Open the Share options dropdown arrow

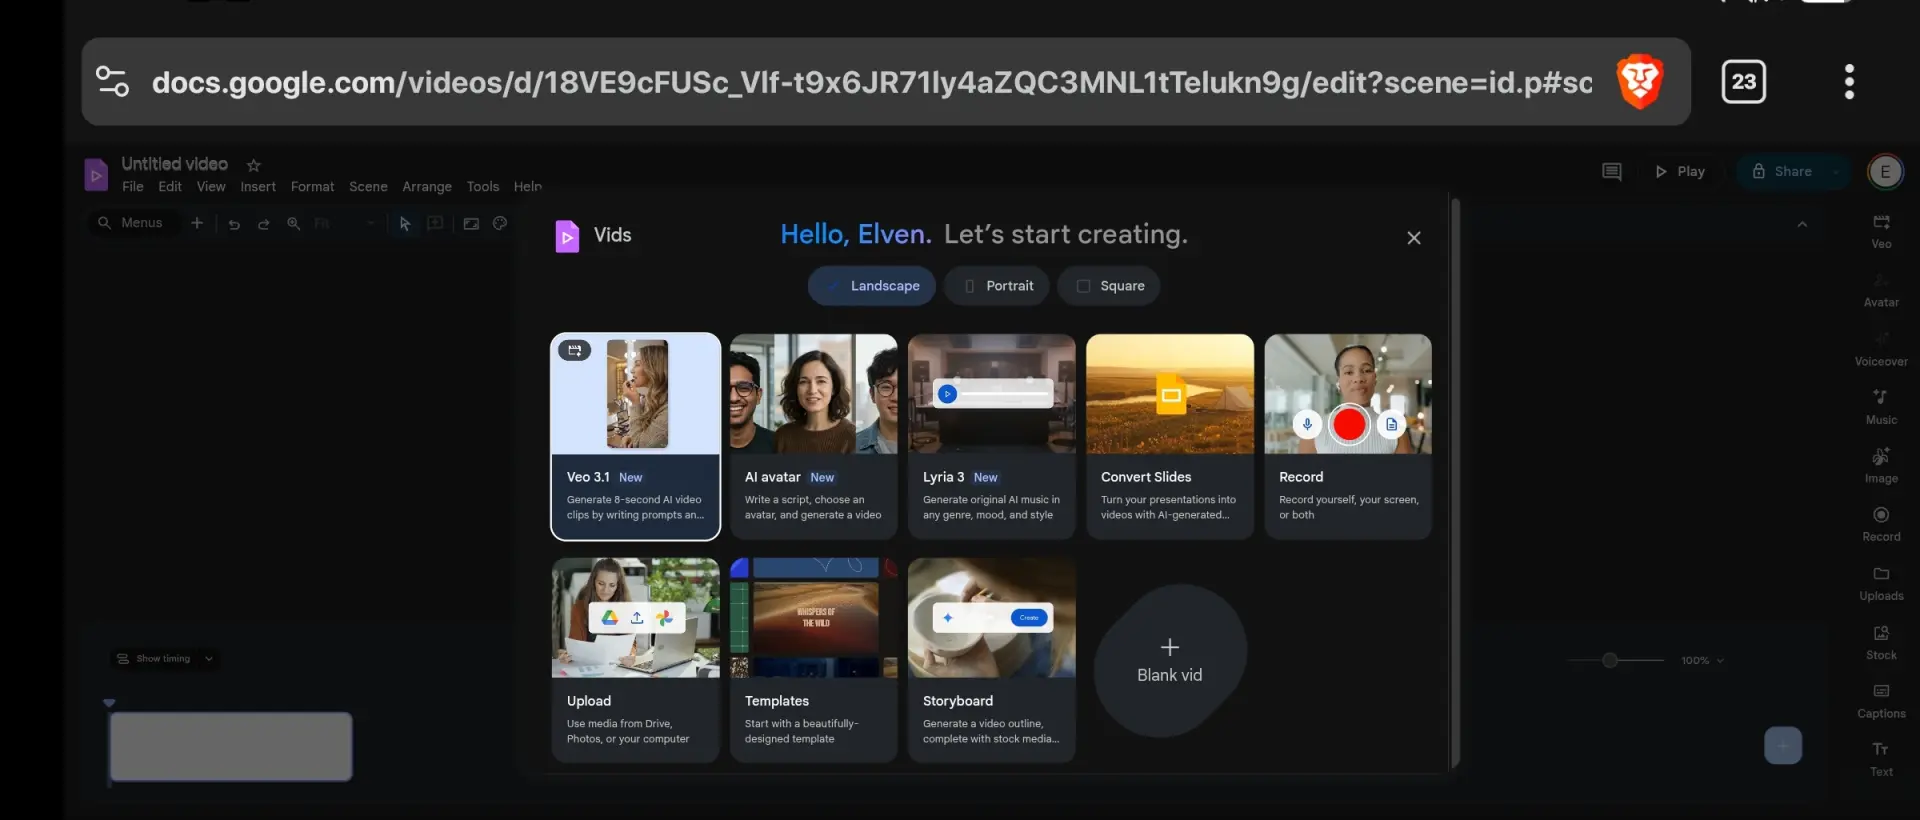pos(1836,172)
